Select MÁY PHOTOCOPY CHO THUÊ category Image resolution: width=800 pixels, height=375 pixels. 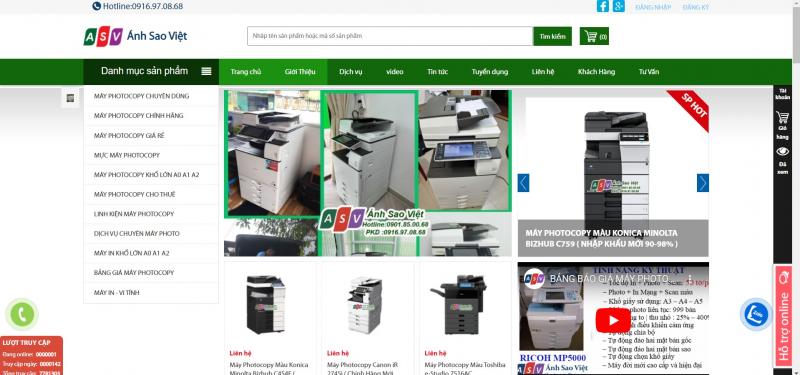tap(135, 194)
